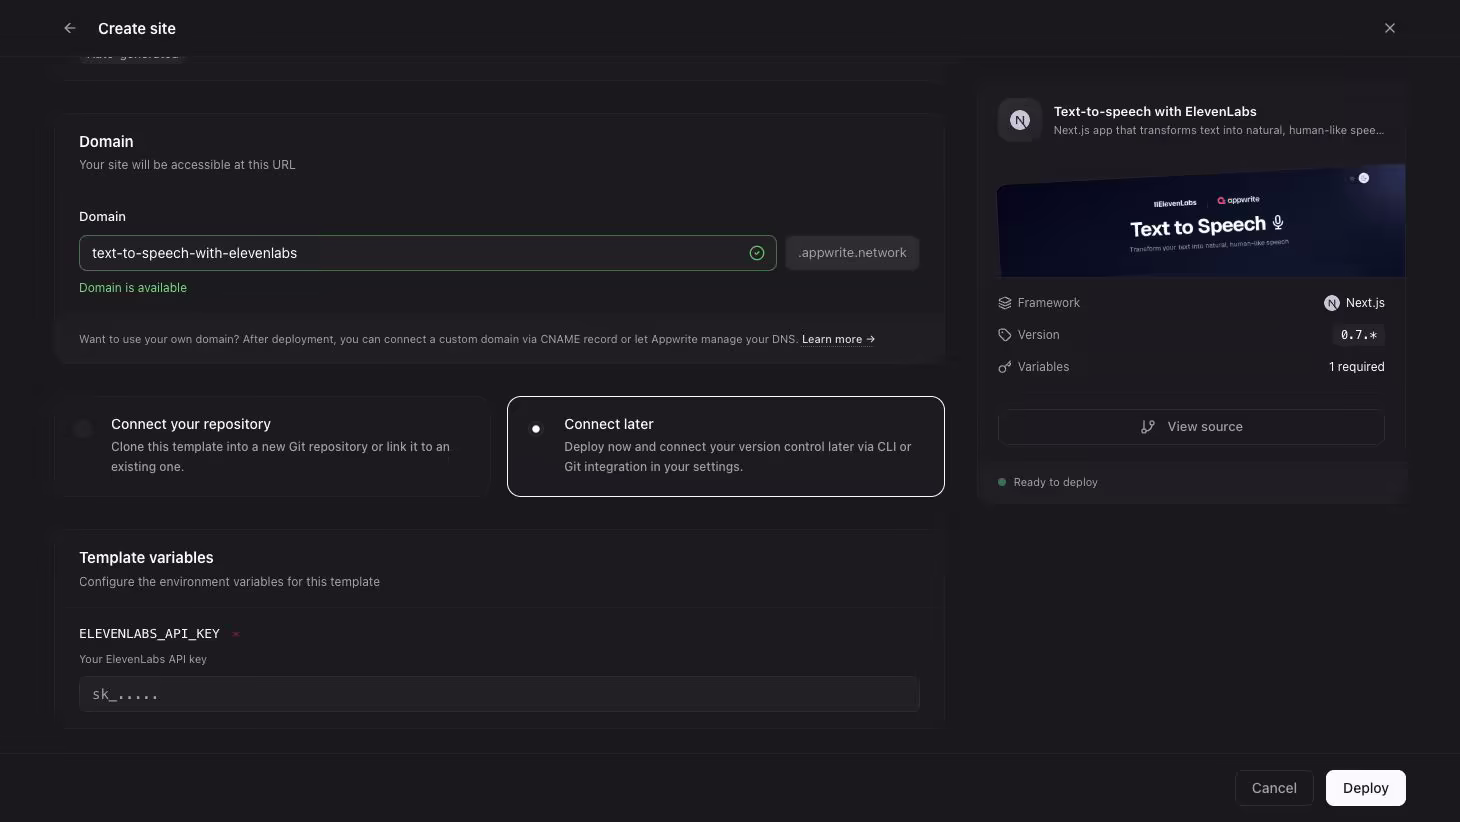This screenshot has height=822, width=1460.
Task: Deploy the site
Action: (x=1366, y=788)
